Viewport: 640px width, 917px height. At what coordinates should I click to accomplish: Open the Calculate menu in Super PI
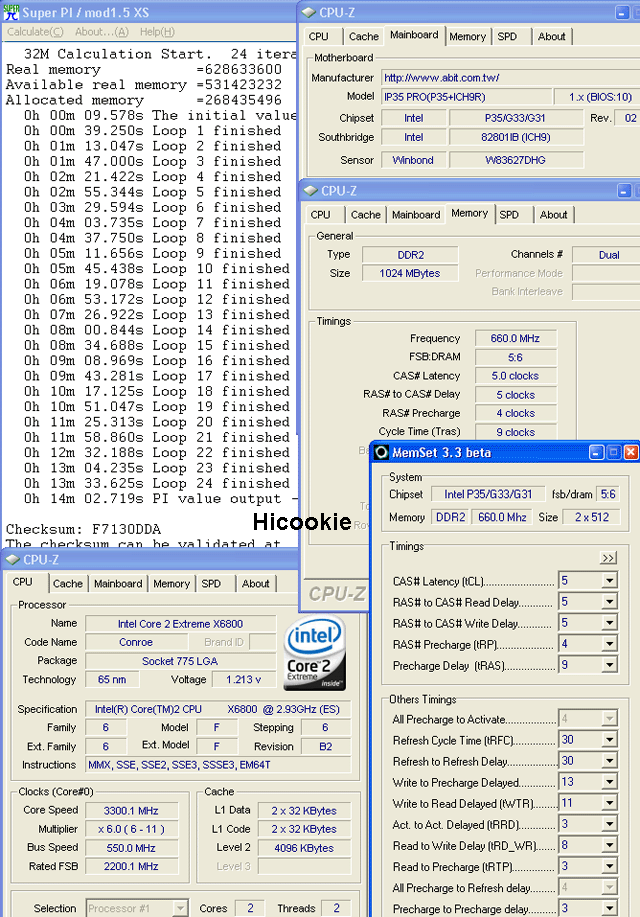(x=35, y=32)
